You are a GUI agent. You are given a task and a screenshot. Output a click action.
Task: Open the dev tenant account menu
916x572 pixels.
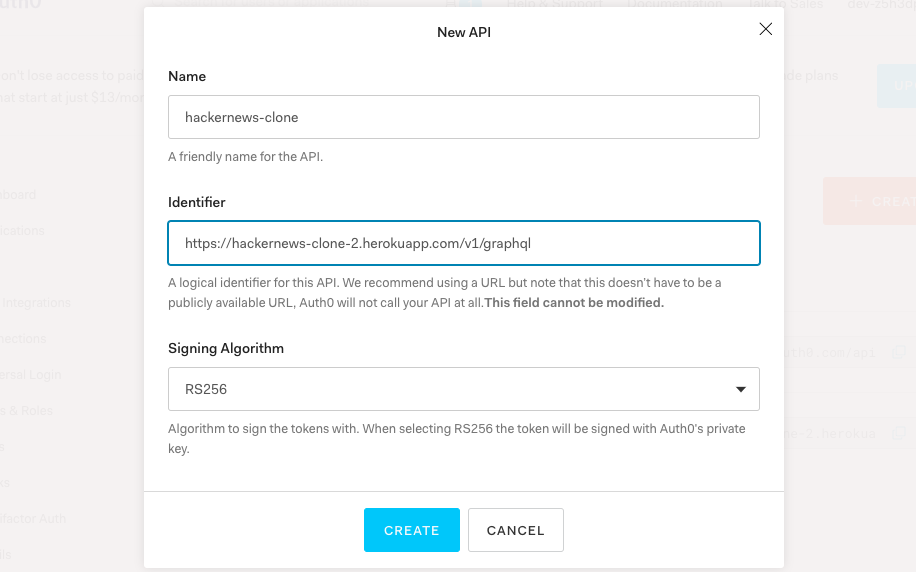[882, 4]
